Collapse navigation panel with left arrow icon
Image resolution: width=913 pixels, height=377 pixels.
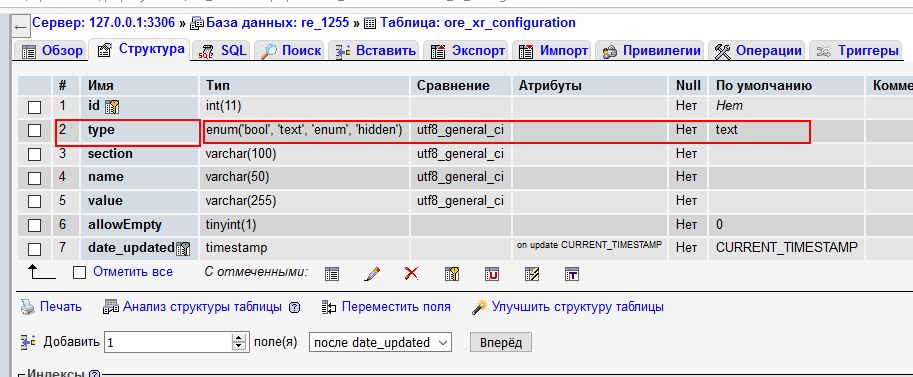coord(21,26)
